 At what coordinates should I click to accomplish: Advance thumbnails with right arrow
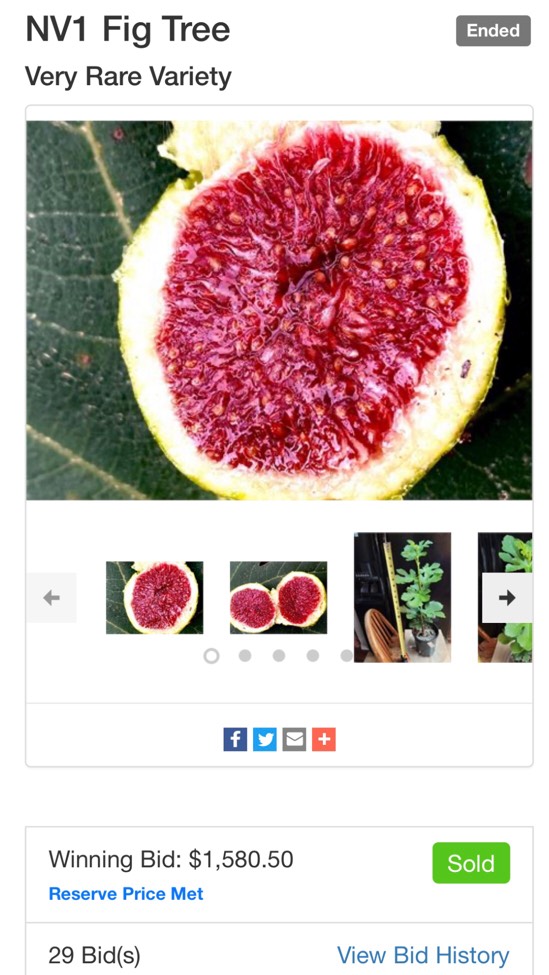pos(507,598)
